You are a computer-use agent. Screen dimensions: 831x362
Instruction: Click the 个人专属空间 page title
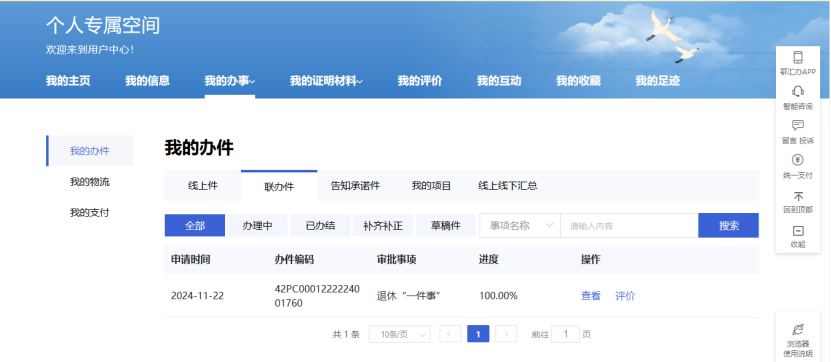coord(103,25)
